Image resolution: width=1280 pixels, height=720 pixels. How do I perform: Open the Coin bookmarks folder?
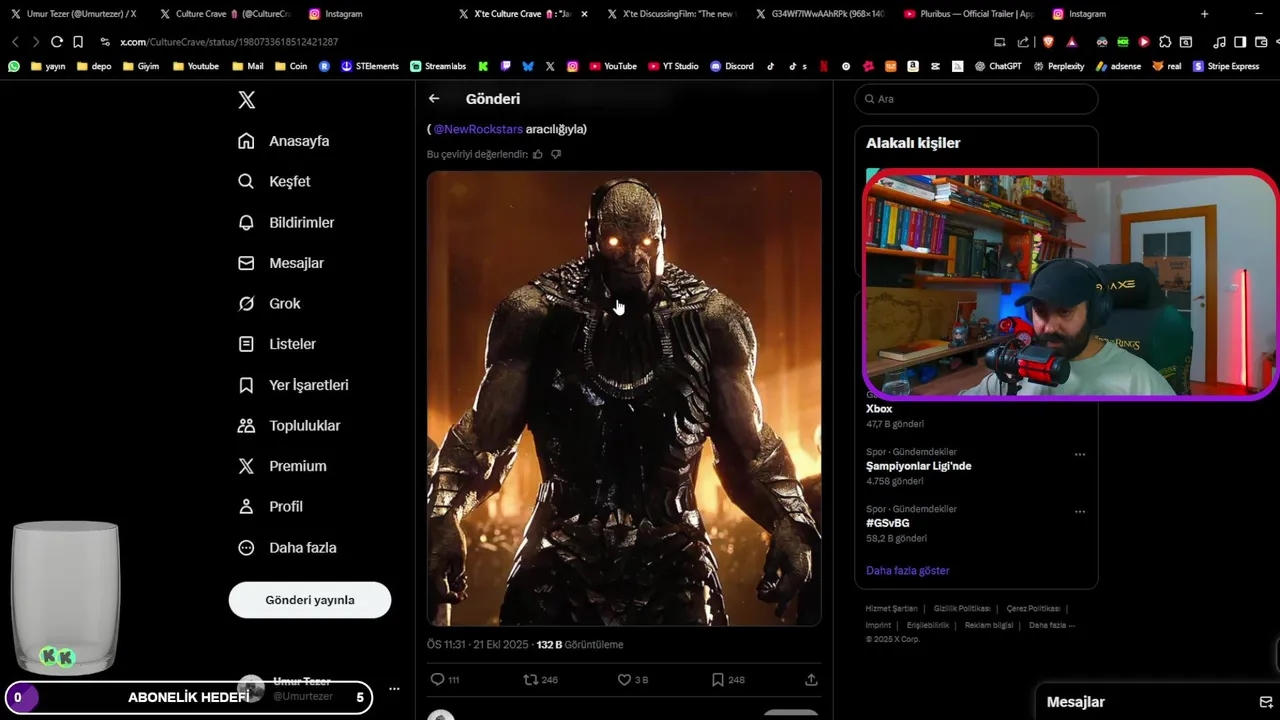tap(291, 66)
